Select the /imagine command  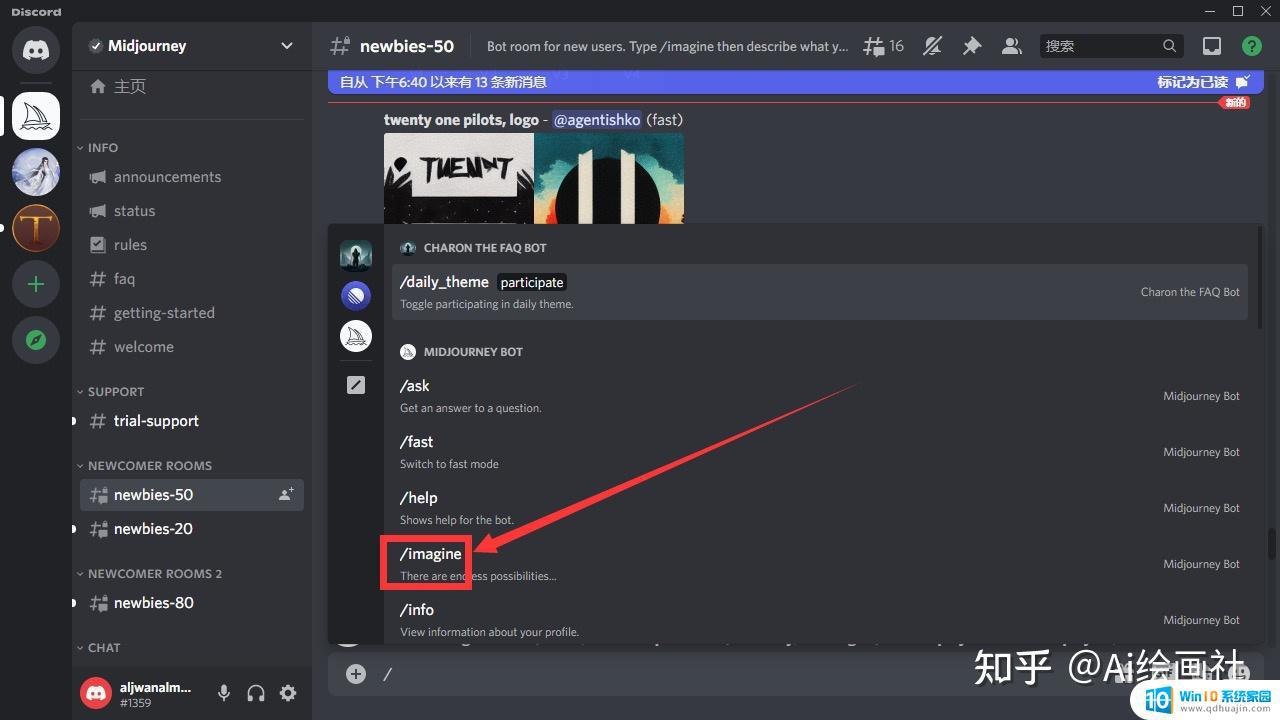click(x=820, y=564)
